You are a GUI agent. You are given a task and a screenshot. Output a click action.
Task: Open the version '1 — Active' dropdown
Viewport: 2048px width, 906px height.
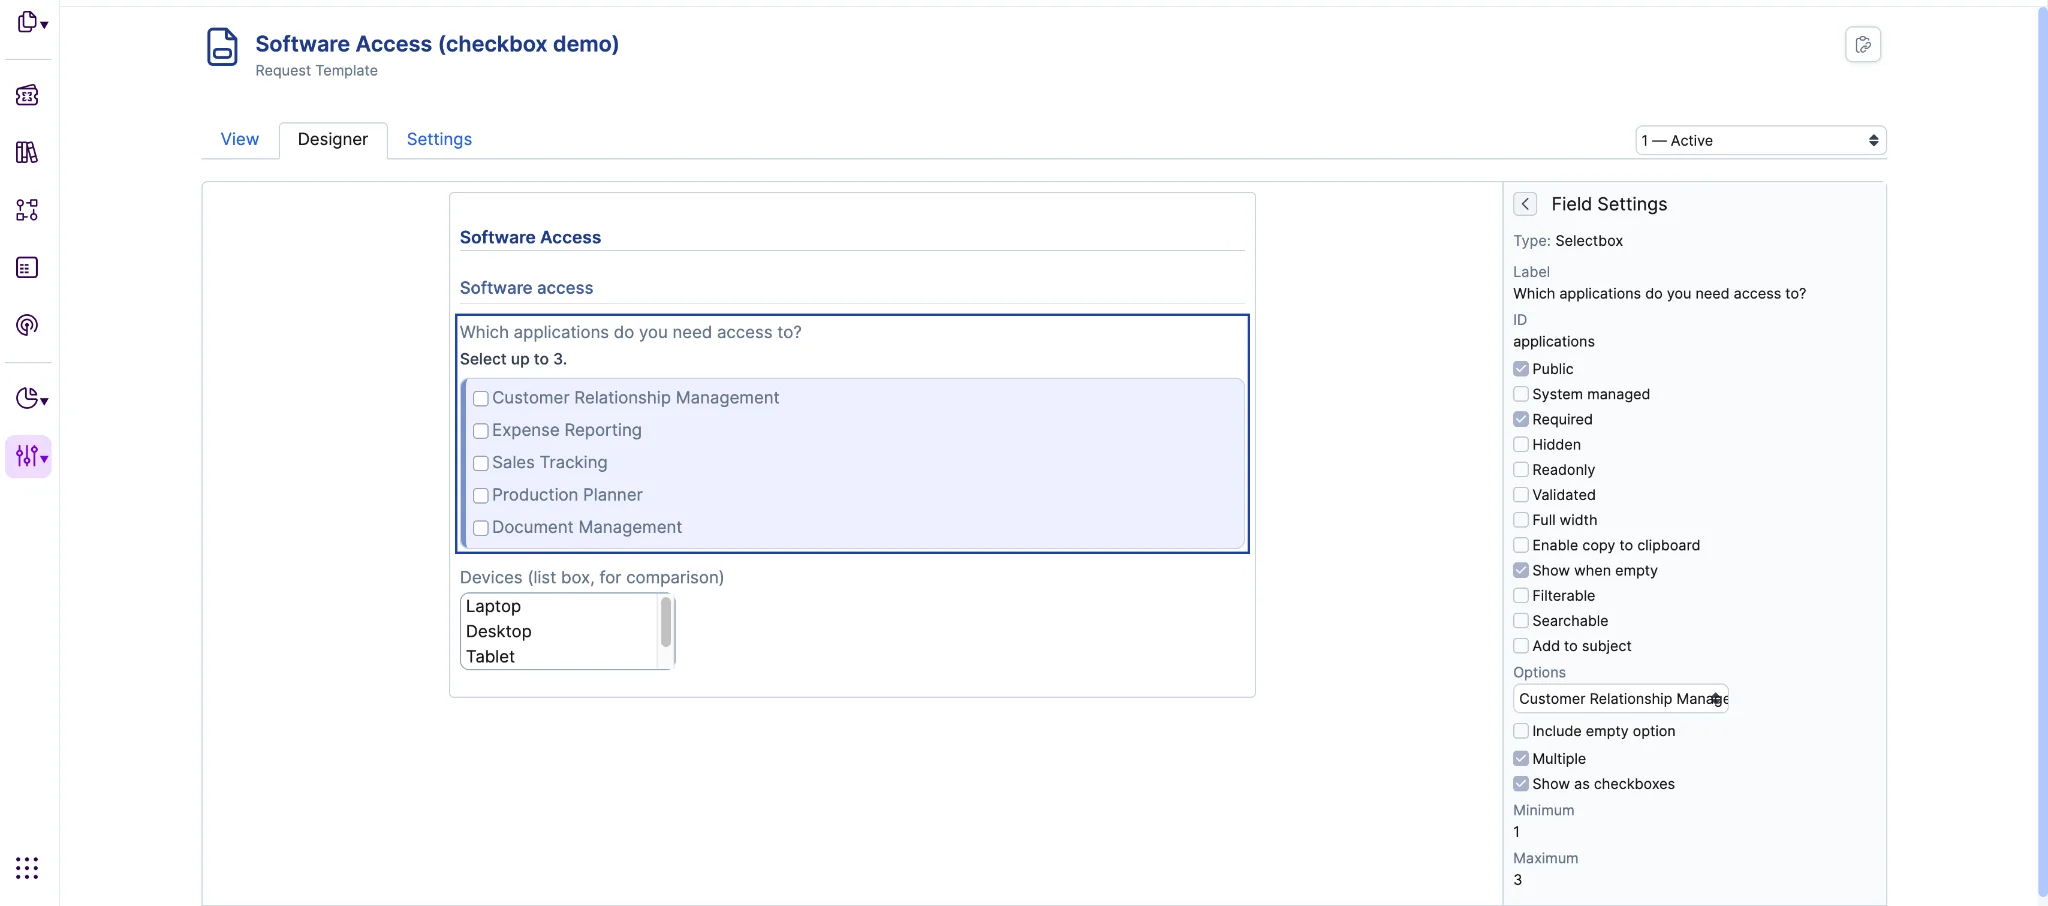click(1760, 140)
